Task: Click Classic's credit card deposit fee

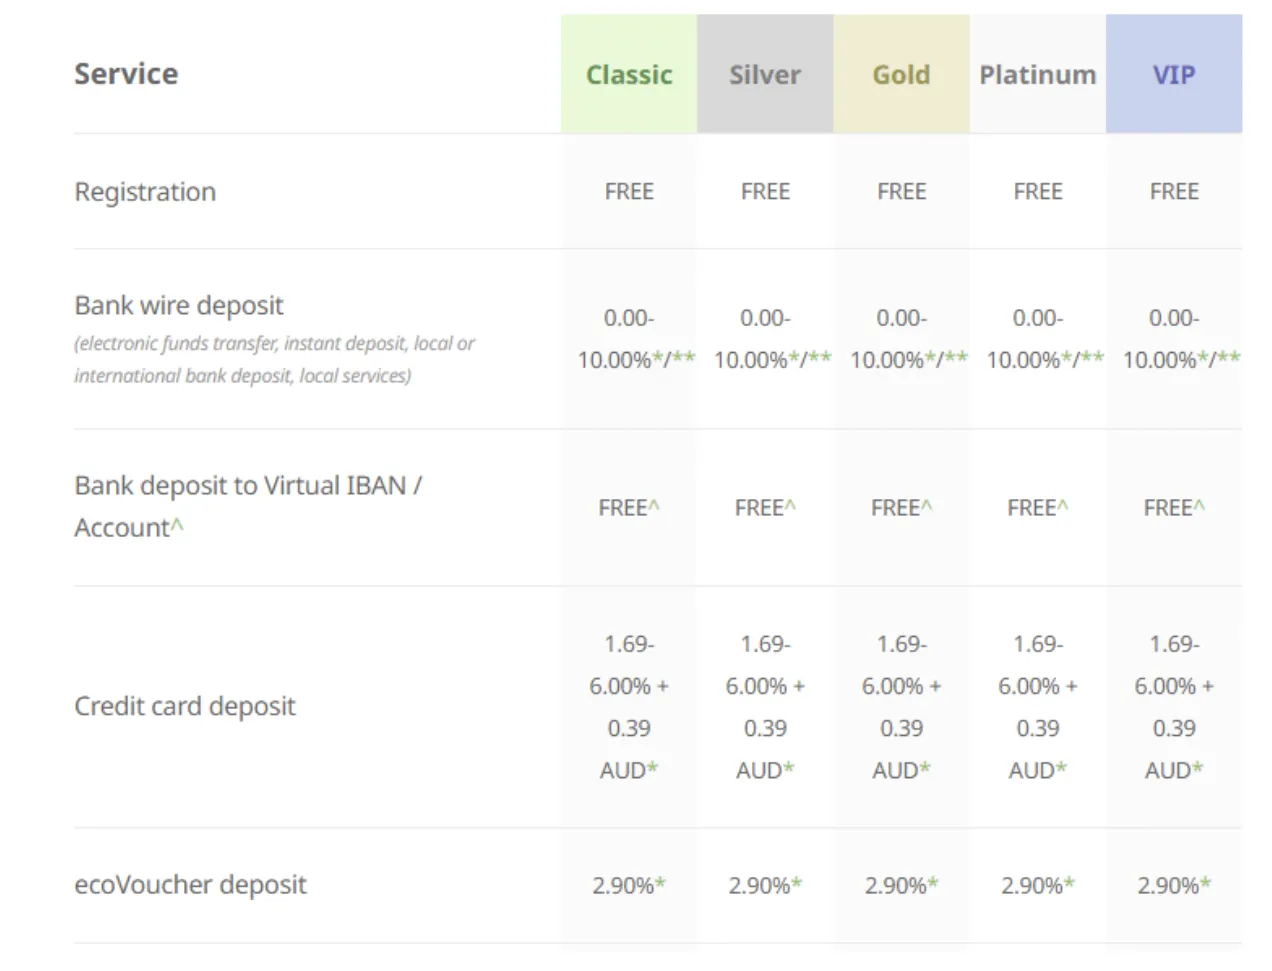Action: [628, 707]
